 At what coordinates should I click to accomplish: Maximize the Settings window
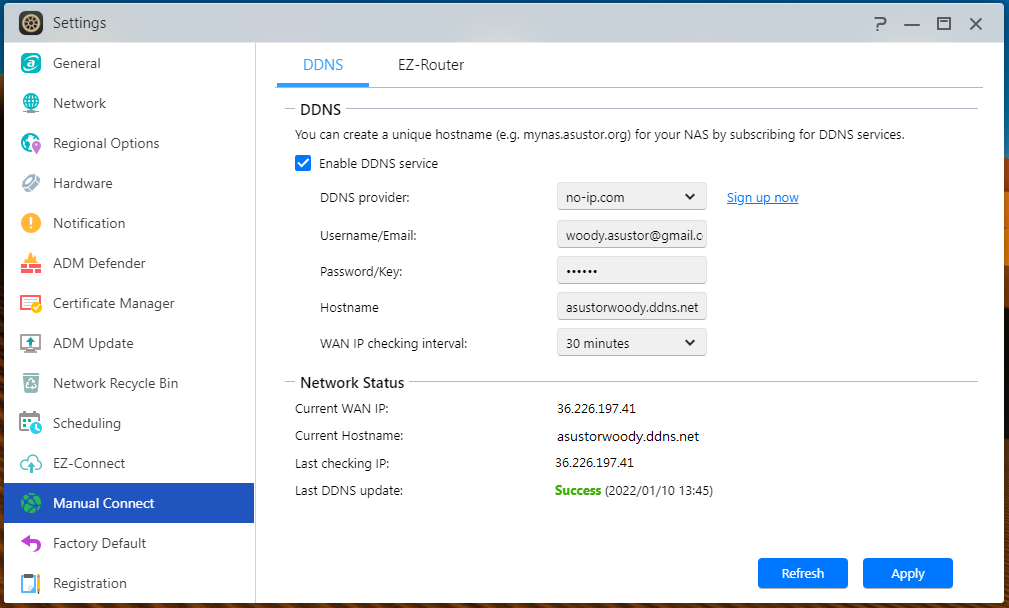(x=944, y=24)
